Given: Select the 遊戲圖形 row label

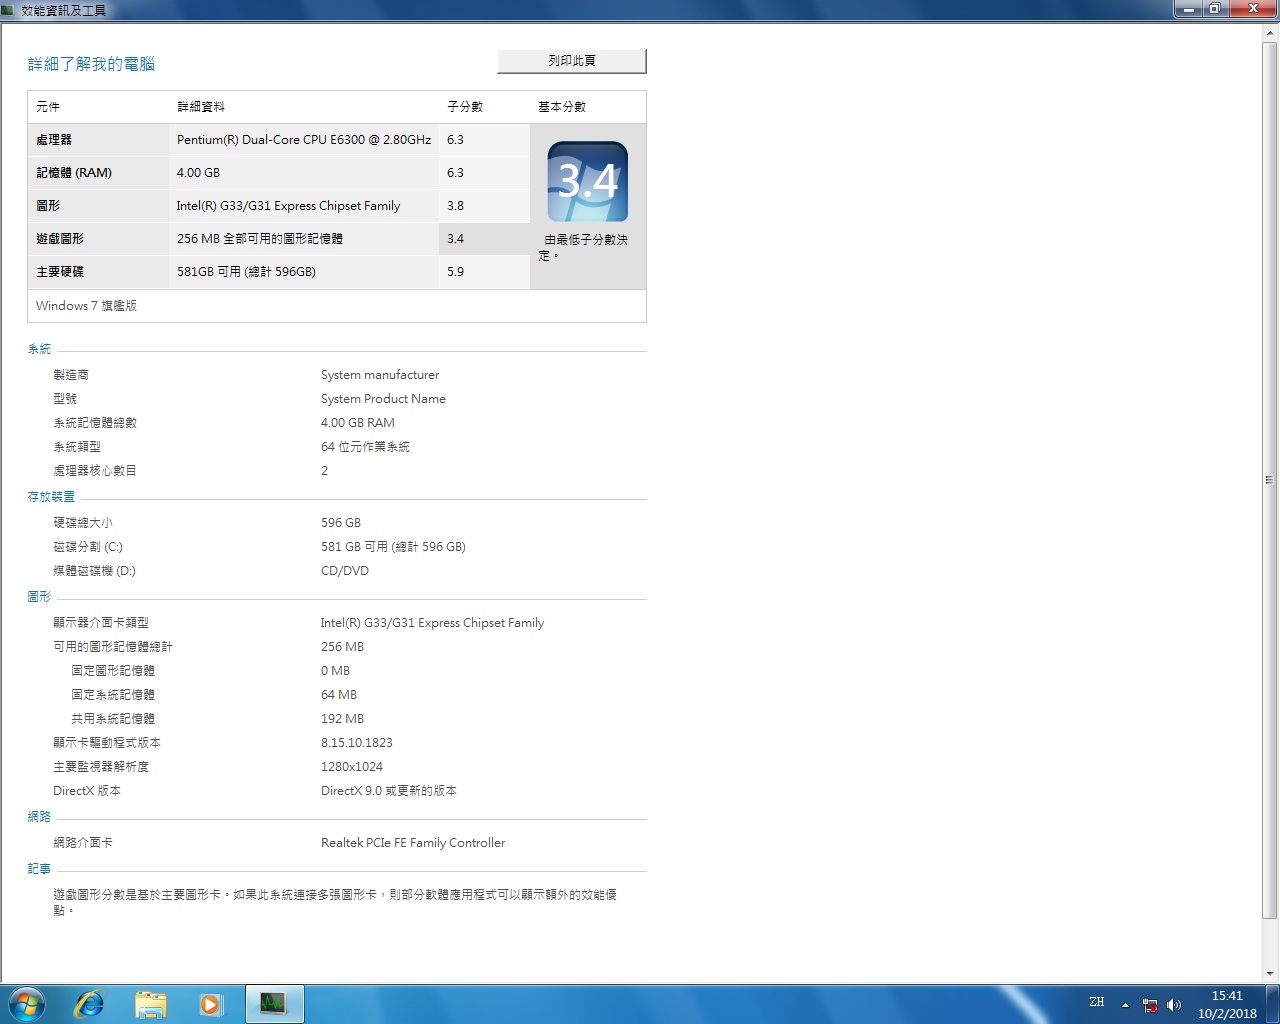Looking at the screenshot, I should 60,239.
